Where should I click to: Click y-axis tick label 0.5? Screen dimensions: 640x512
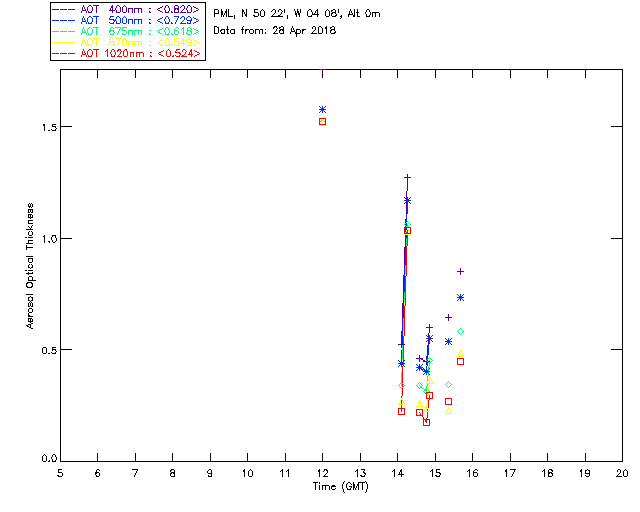click(49, 350)
